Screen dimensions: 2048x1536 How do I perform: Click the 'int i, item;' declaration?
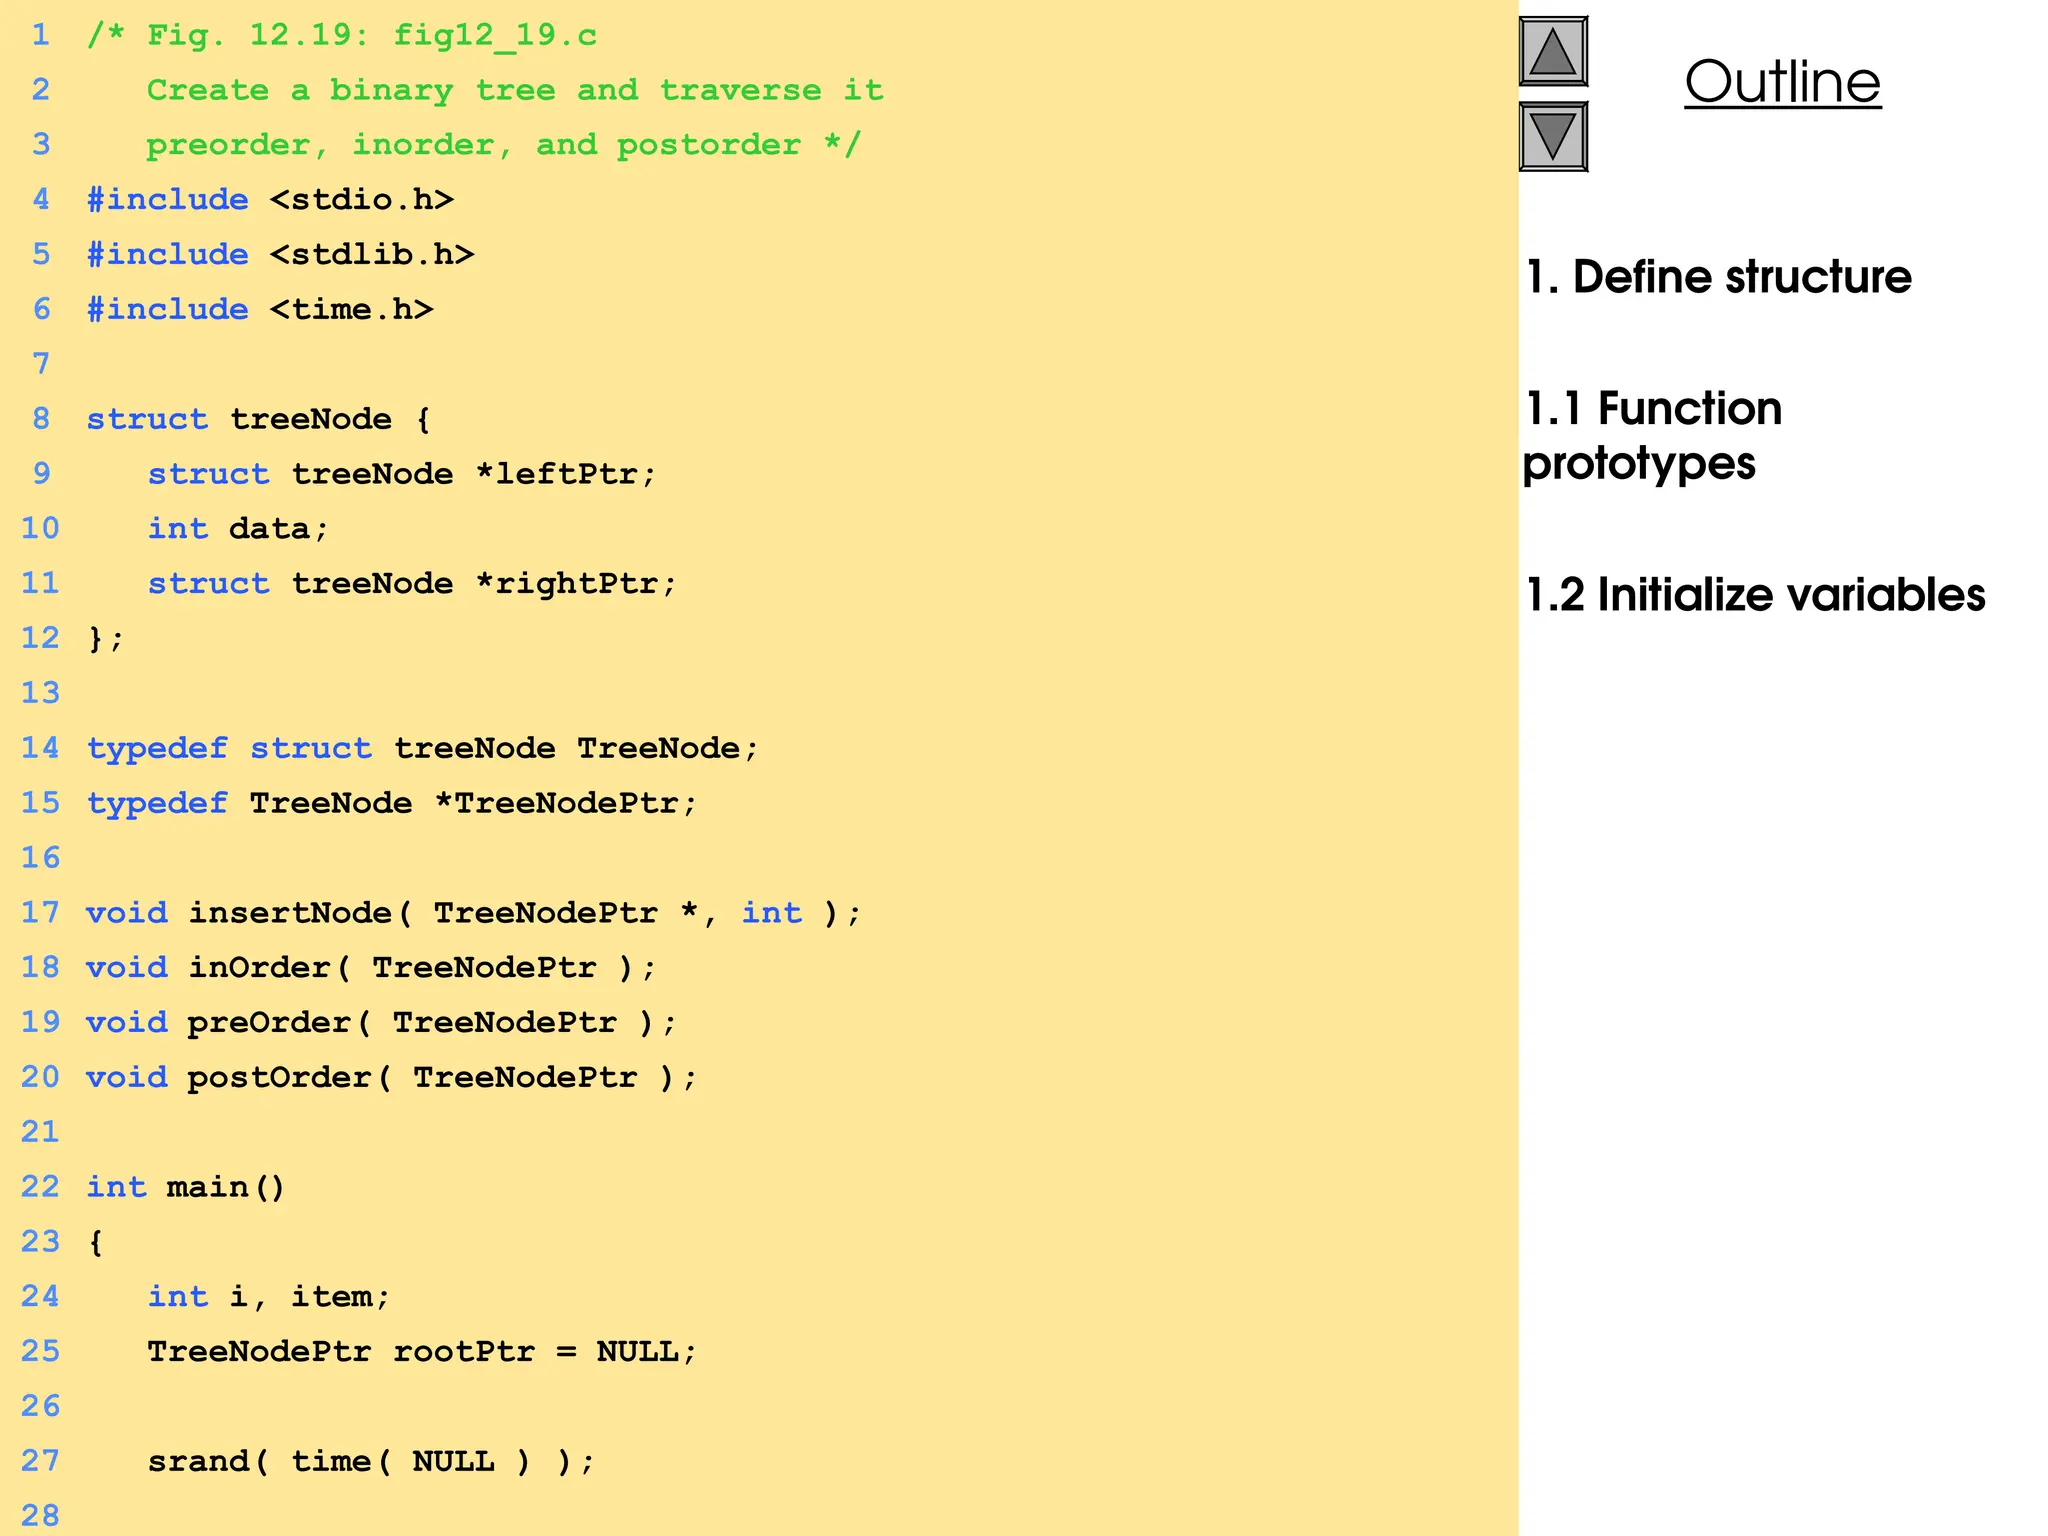tap(269, 1297)
